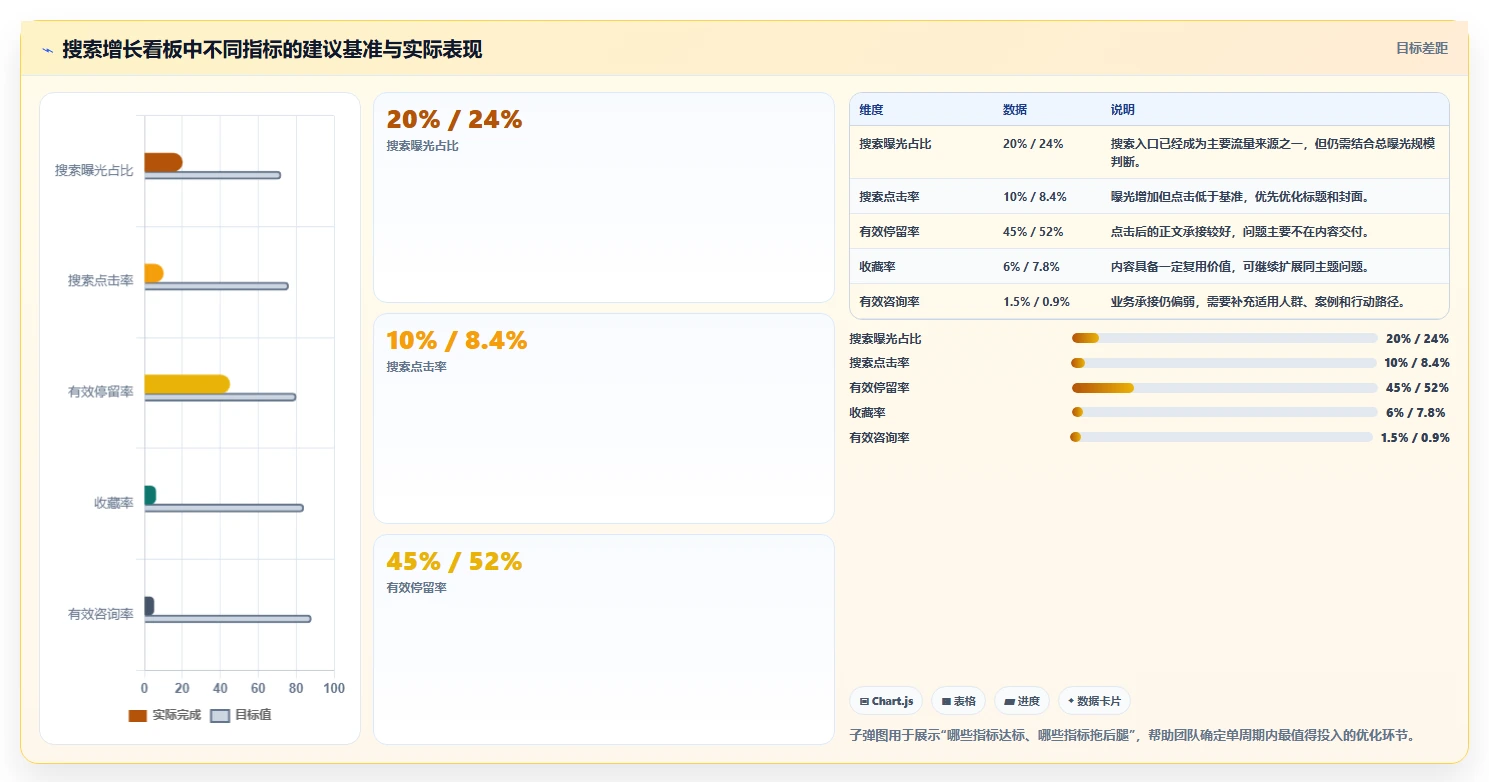Click the 有效停留率 progress bar

1224,388
